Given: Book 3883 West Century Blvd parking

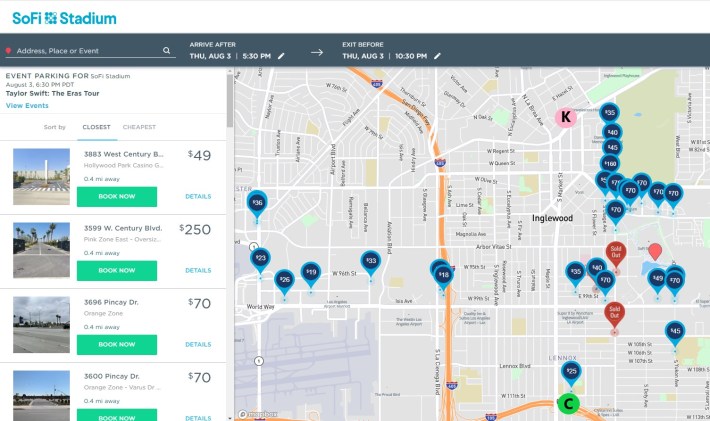Looking at the screenshot, I should [117, 196].
